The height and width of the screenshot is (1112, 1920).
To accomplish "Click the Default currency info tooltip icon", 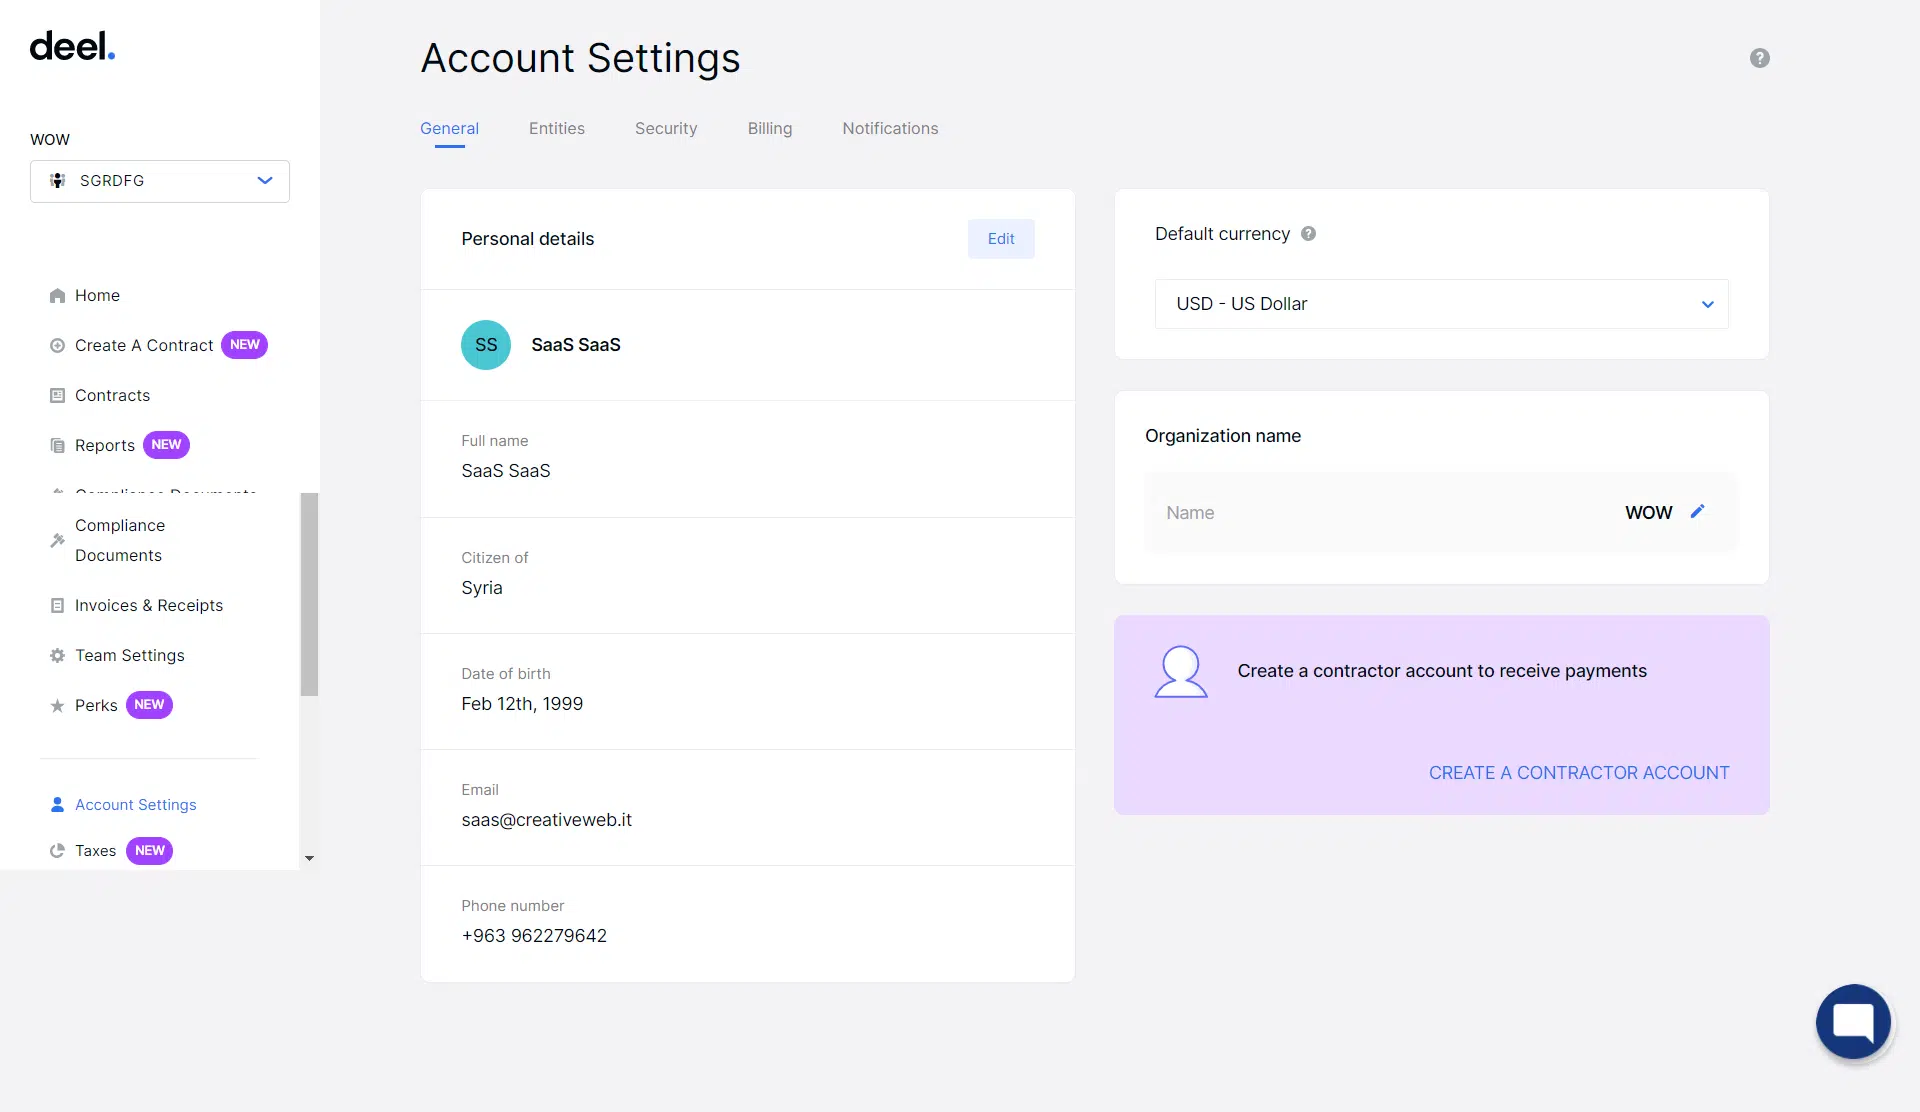I will pyautogui.click(x=1308, y=233).
